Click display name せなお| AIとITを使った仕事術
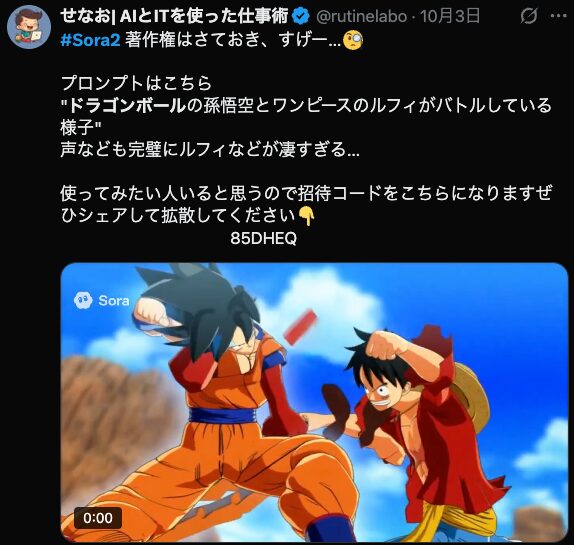The width and height of the screenshot is (574, 545). click(174, 16)
